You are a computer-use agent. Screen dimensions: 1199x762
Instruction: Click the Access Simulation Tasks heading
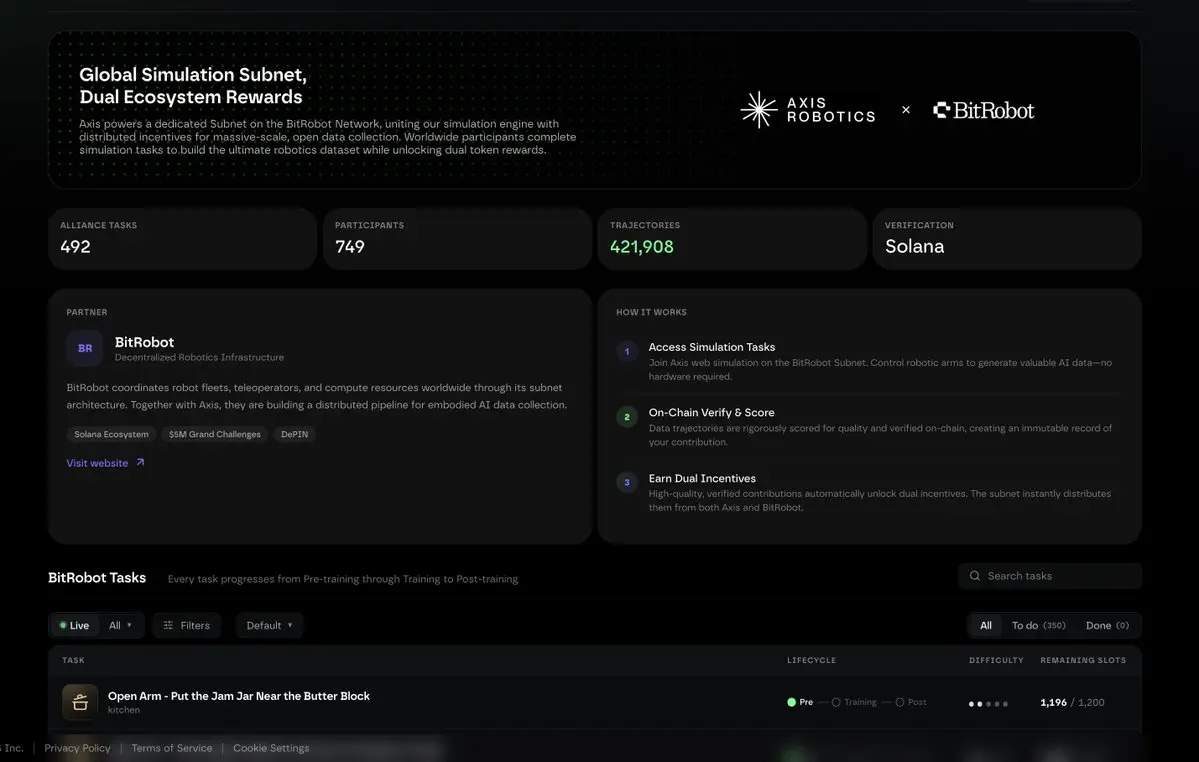712,347
